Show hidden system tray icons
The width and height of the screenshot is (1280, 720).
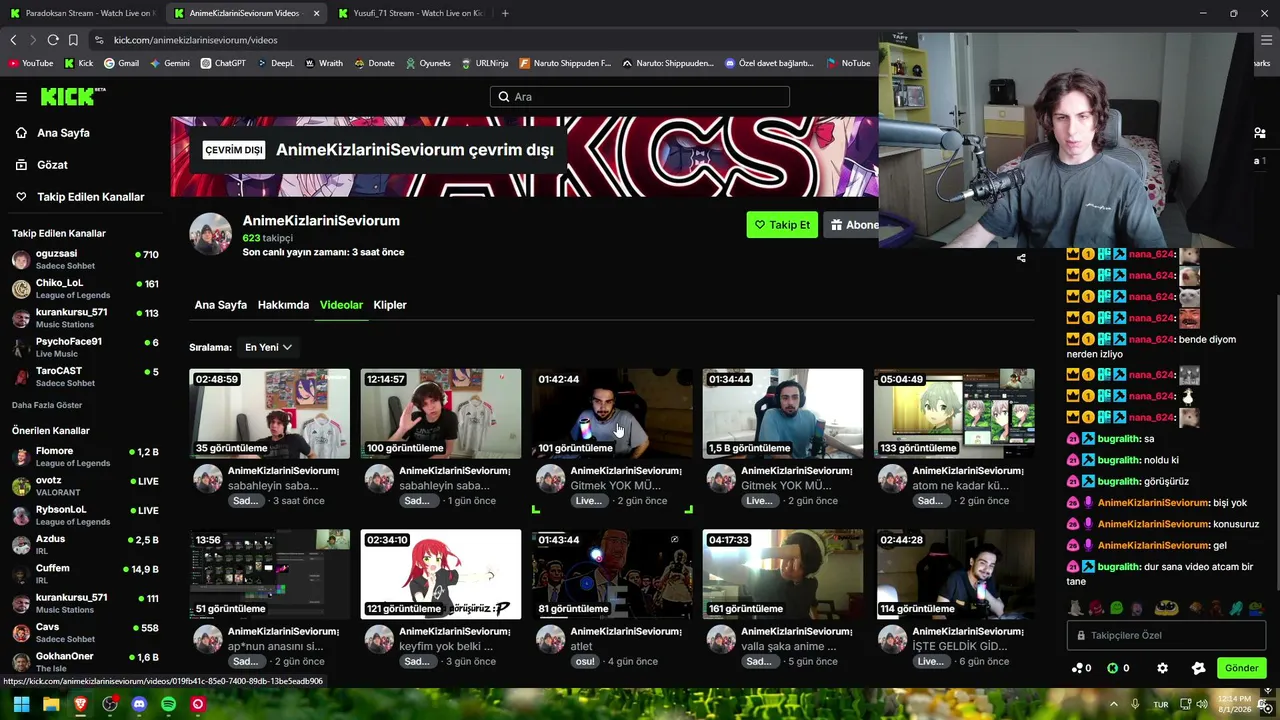(1113, 704)
